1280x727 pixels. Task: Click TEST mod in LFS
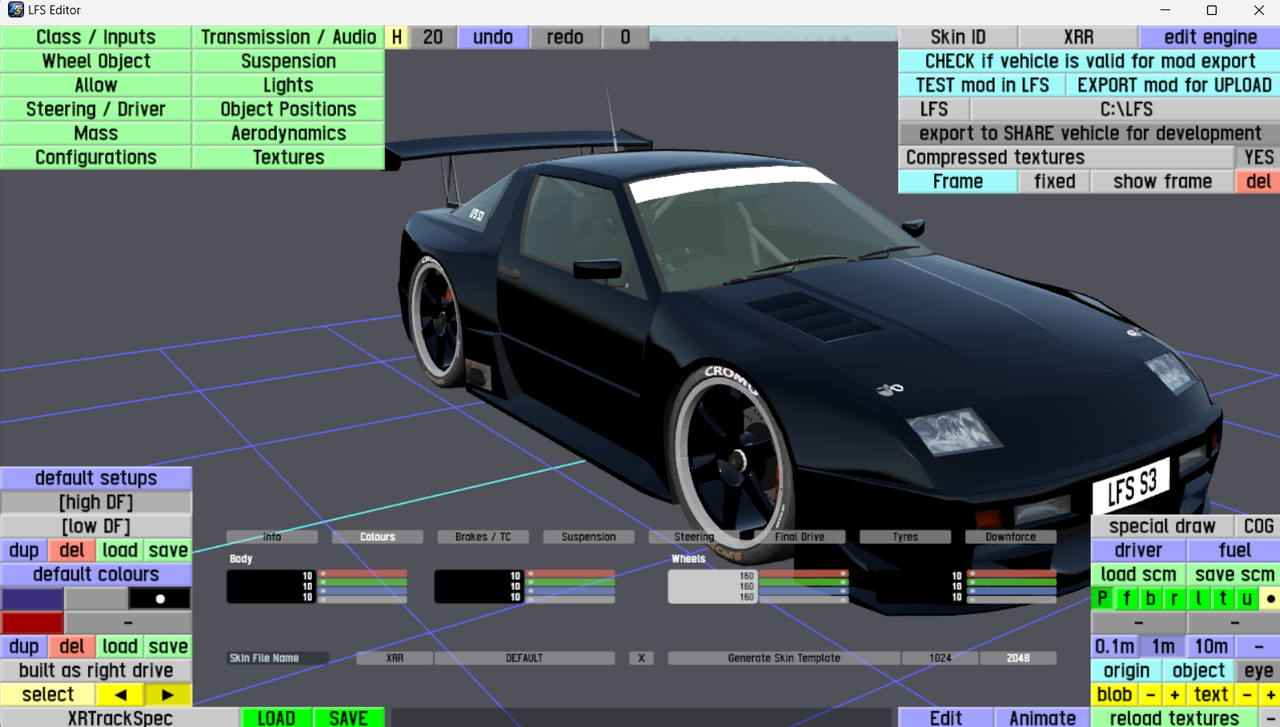click(982, 85)
